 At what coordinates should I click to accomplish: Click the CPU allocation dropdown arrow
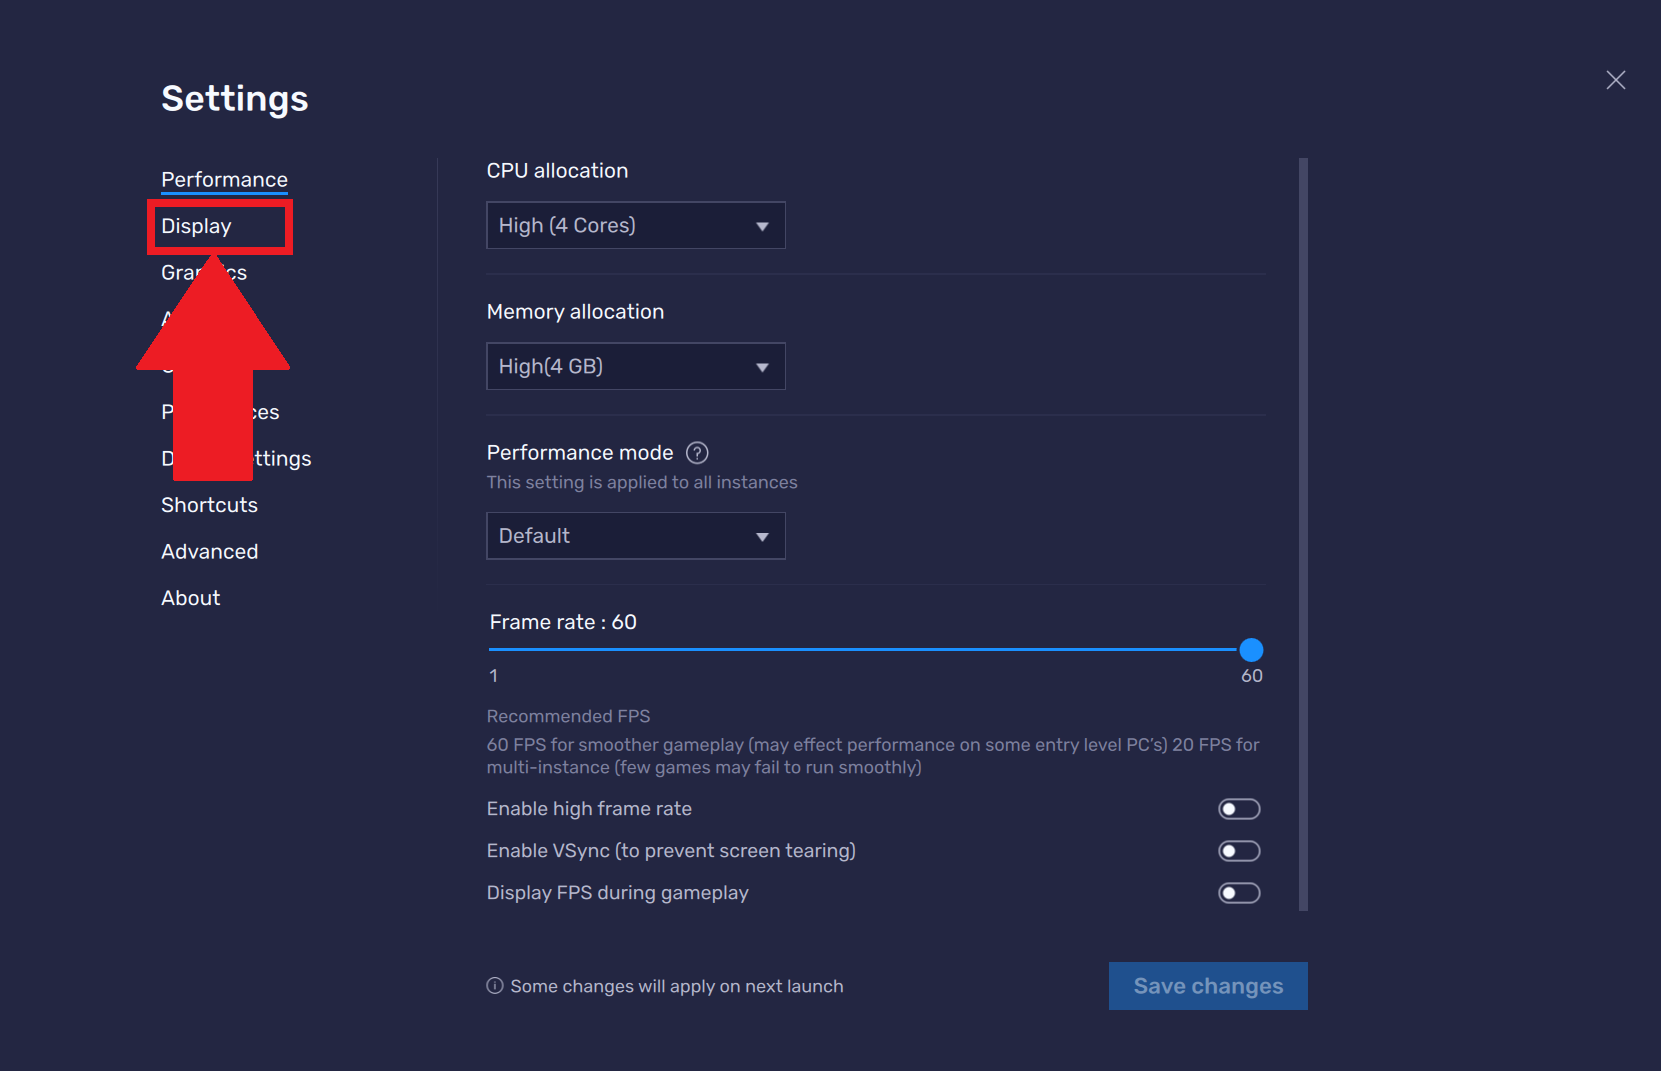pos(762,226)
